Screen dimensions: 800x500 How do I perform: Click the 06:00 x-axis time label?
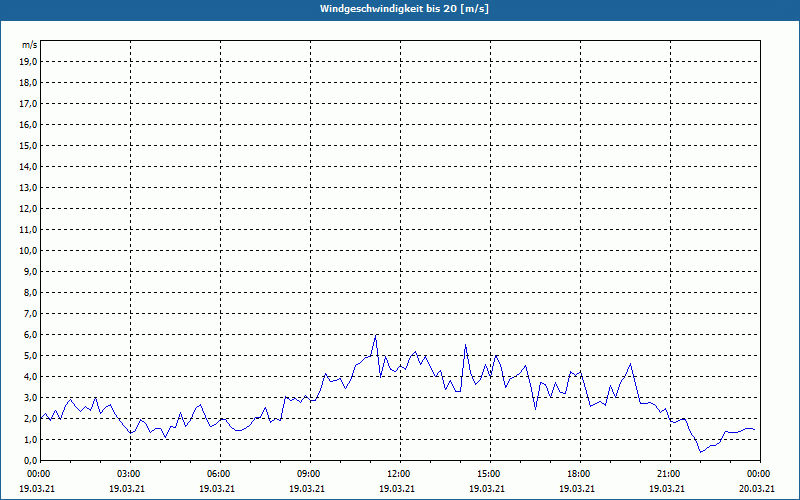(219, 474)
